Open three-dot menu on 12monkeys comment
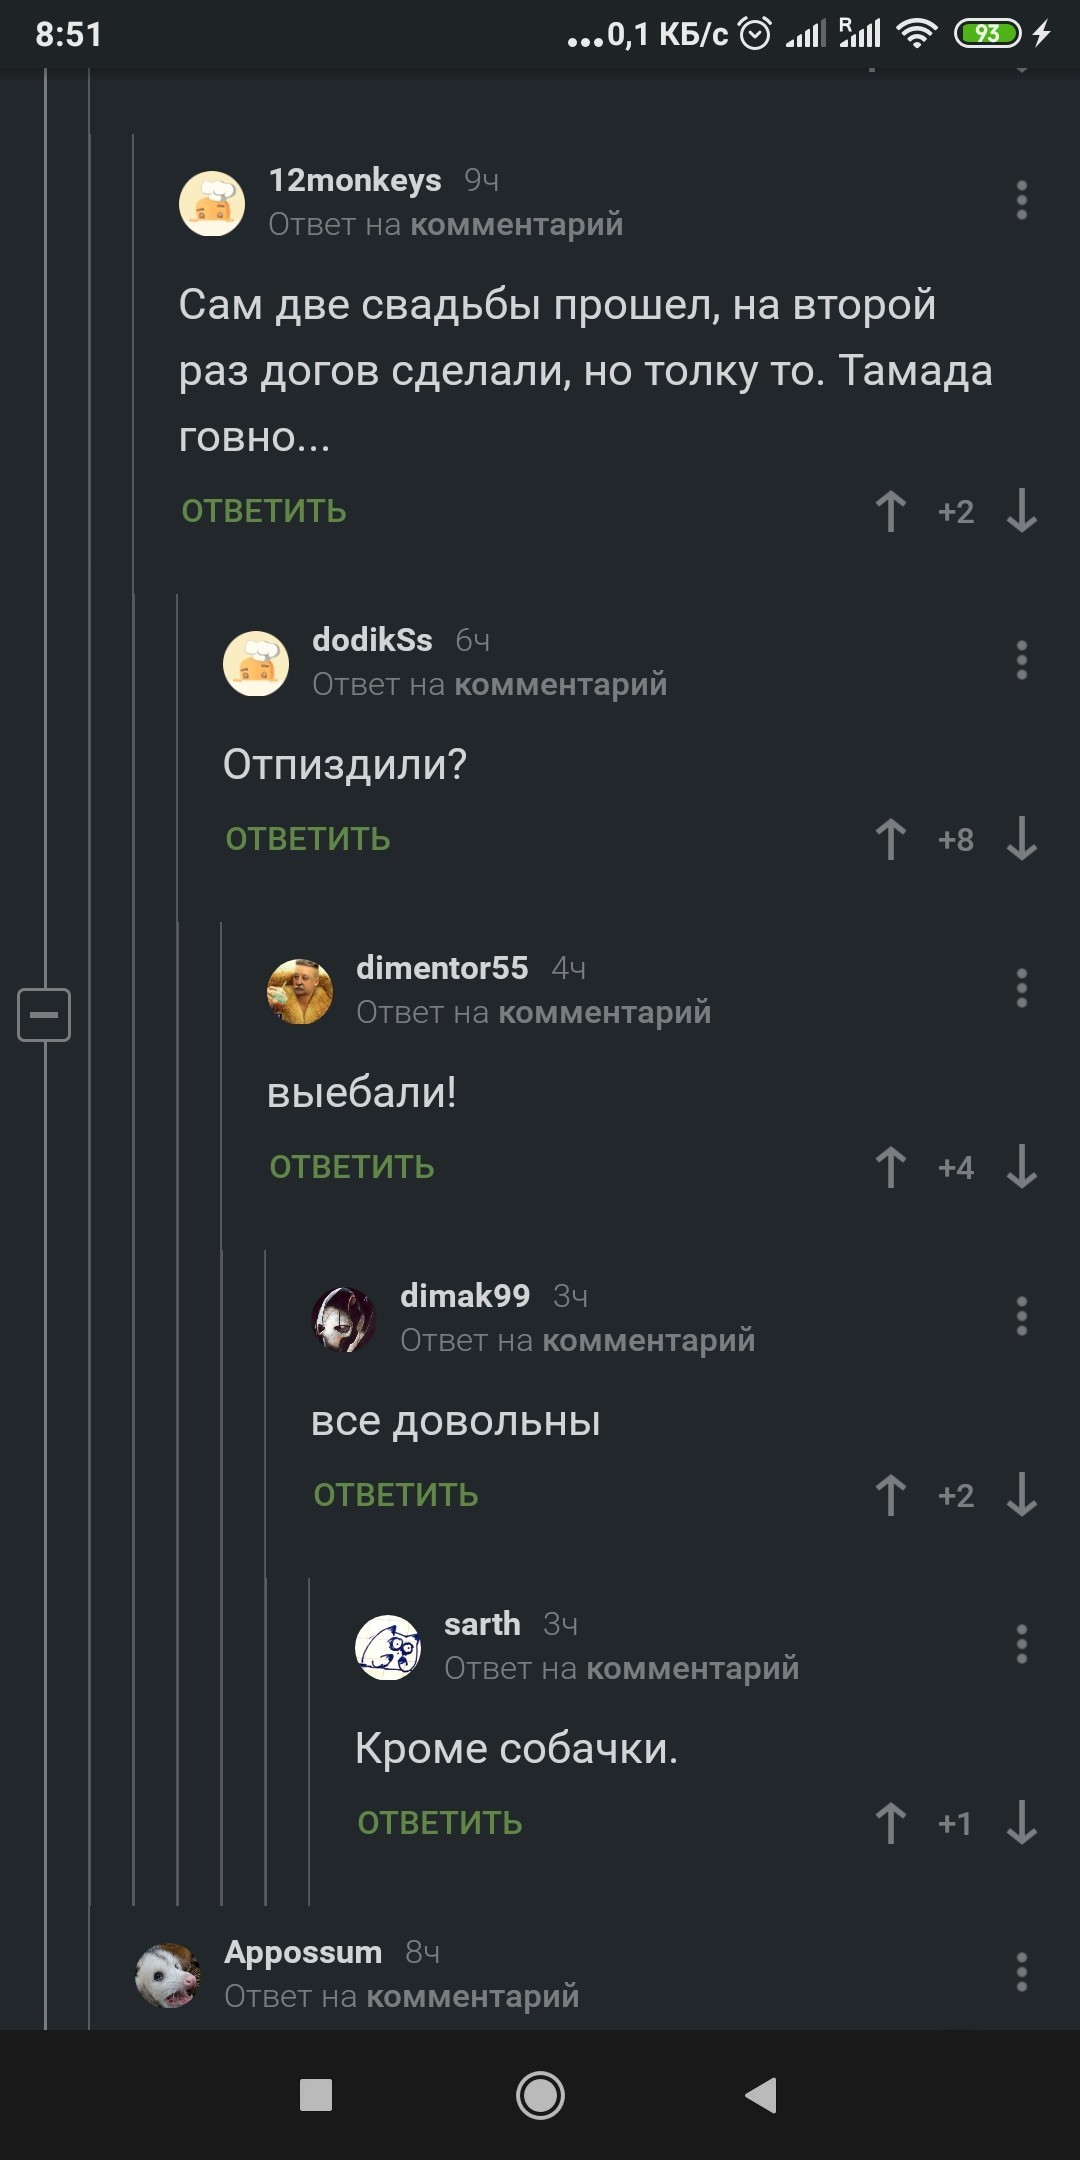Image resolution: width=1080 pixels, height=2160 pixels. [1021, 200]
